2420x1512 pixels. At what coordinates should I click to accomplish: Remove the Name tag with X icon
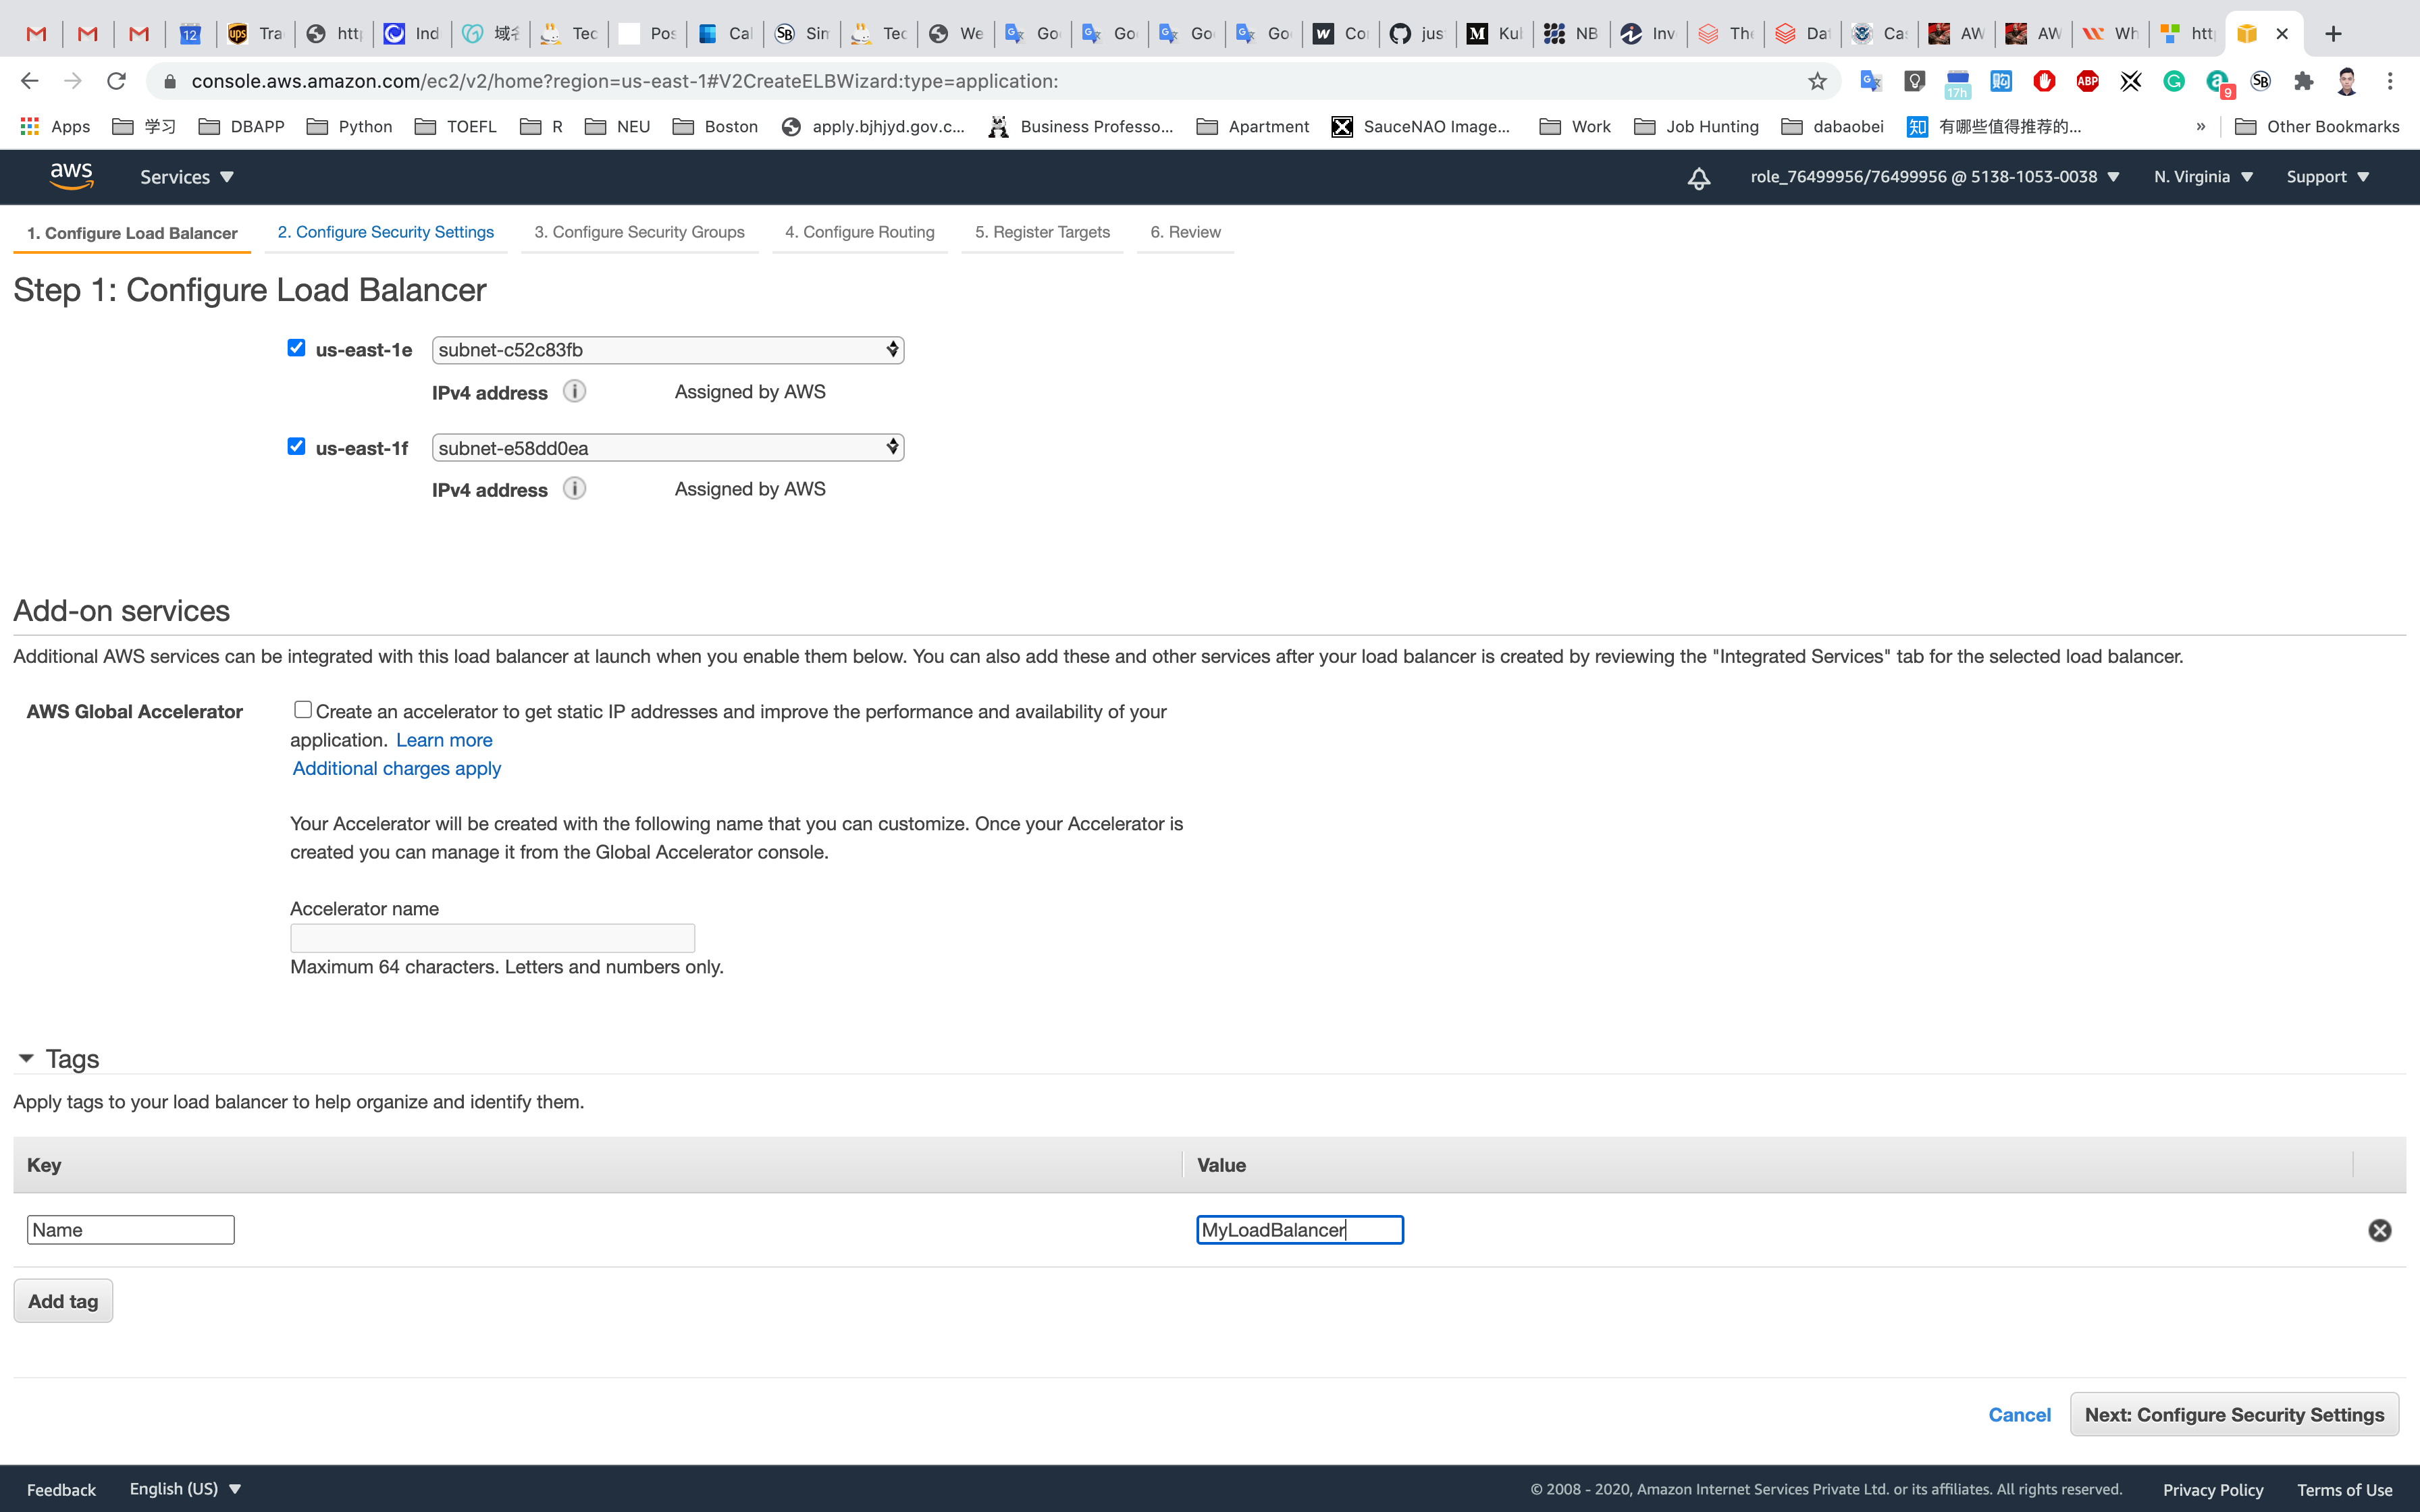[2379, 1230]
